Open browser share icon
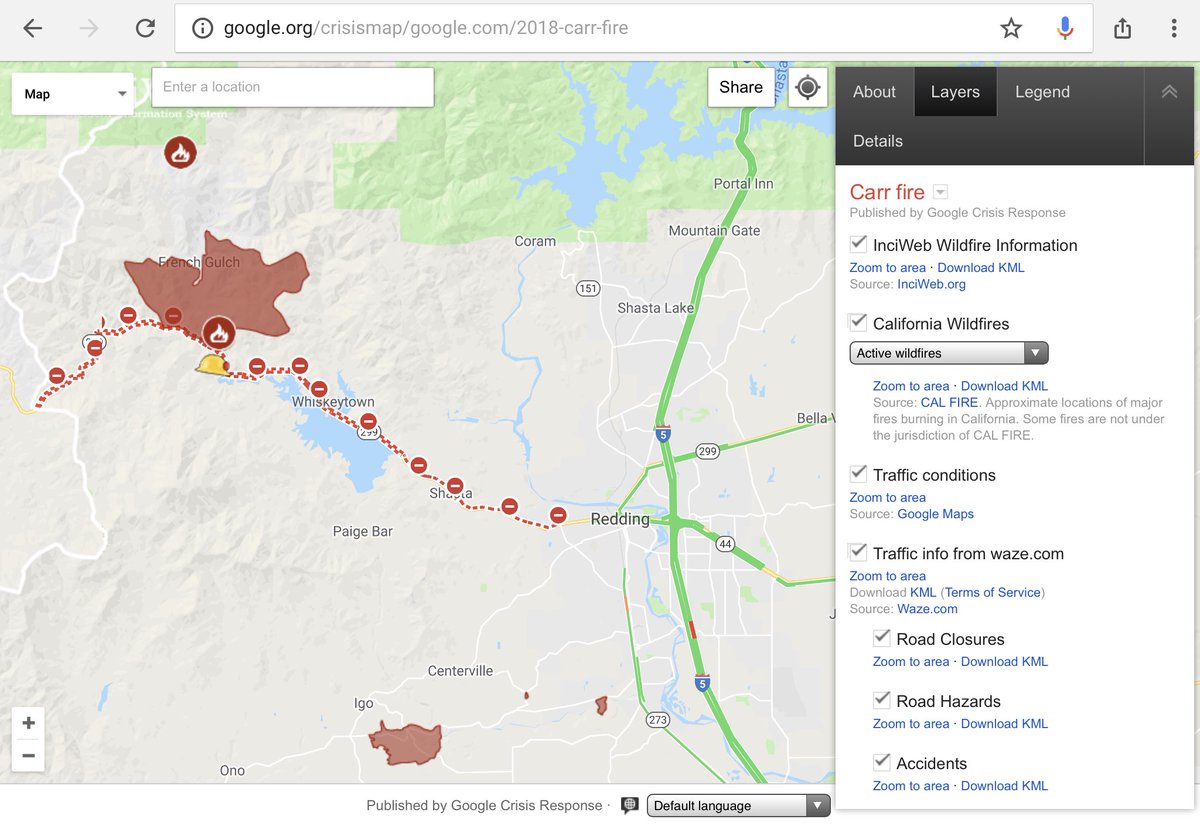Screen dimensions: 1200x826 [x=1122, y=28]
